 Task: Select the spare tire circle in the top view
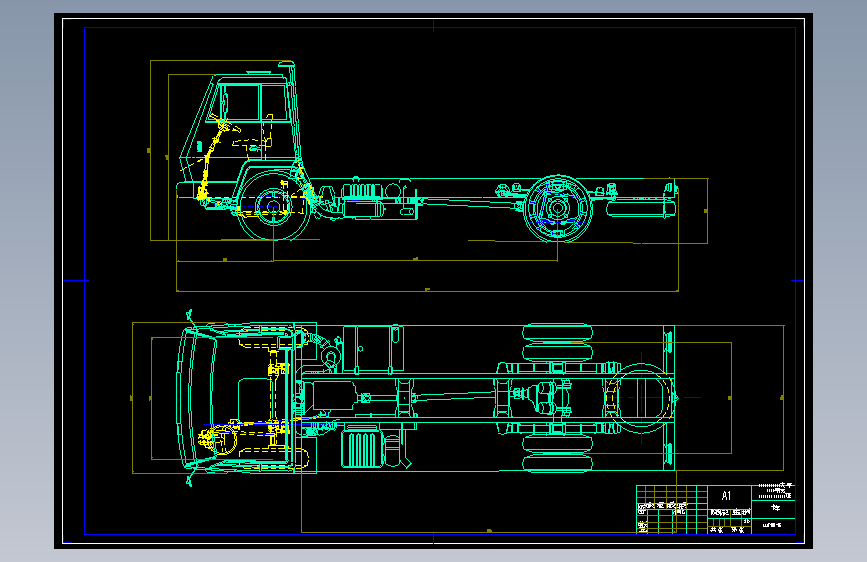[641, 398]
